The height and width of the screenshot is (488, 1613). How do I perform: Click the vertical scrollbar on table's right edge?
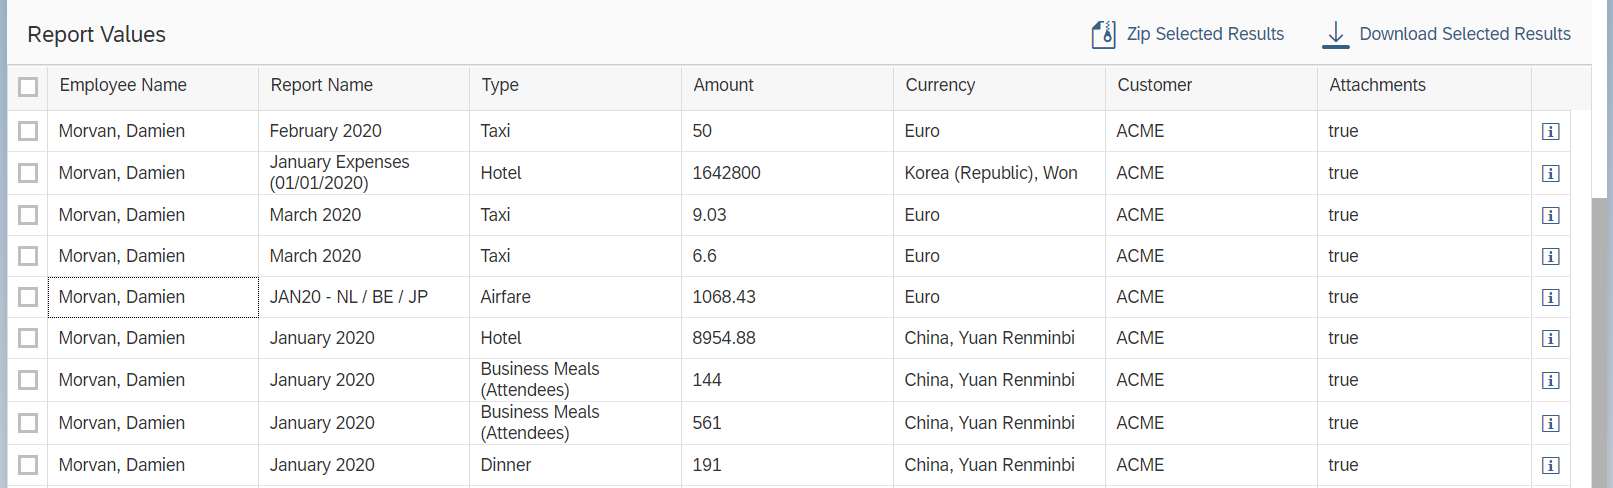tap(1601, 340)
